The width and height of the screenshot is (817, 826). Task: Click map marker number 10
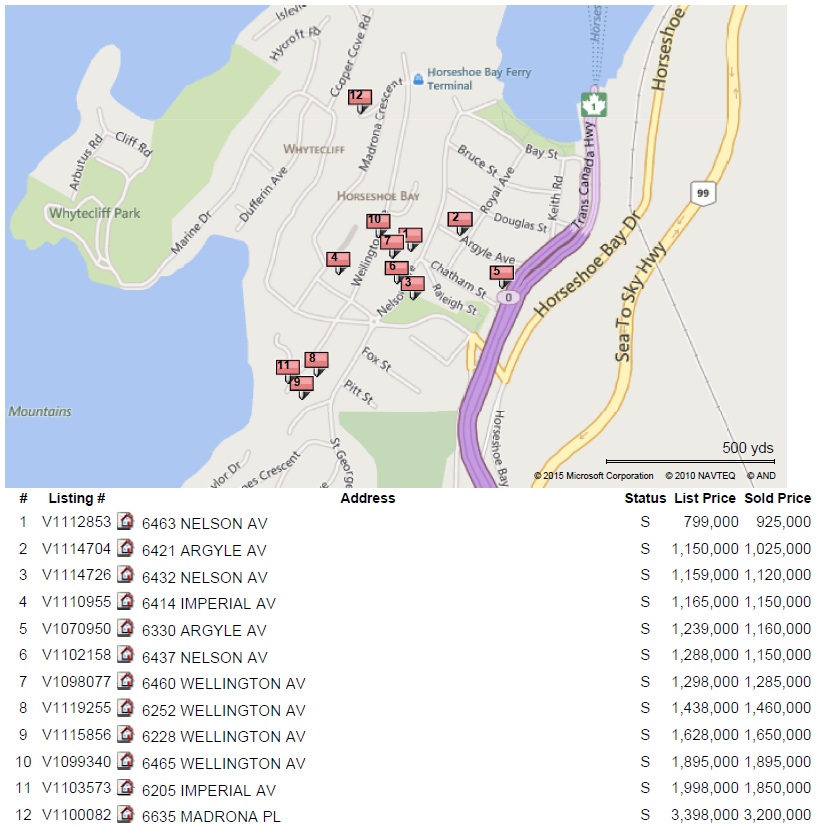tap(377, 221)
